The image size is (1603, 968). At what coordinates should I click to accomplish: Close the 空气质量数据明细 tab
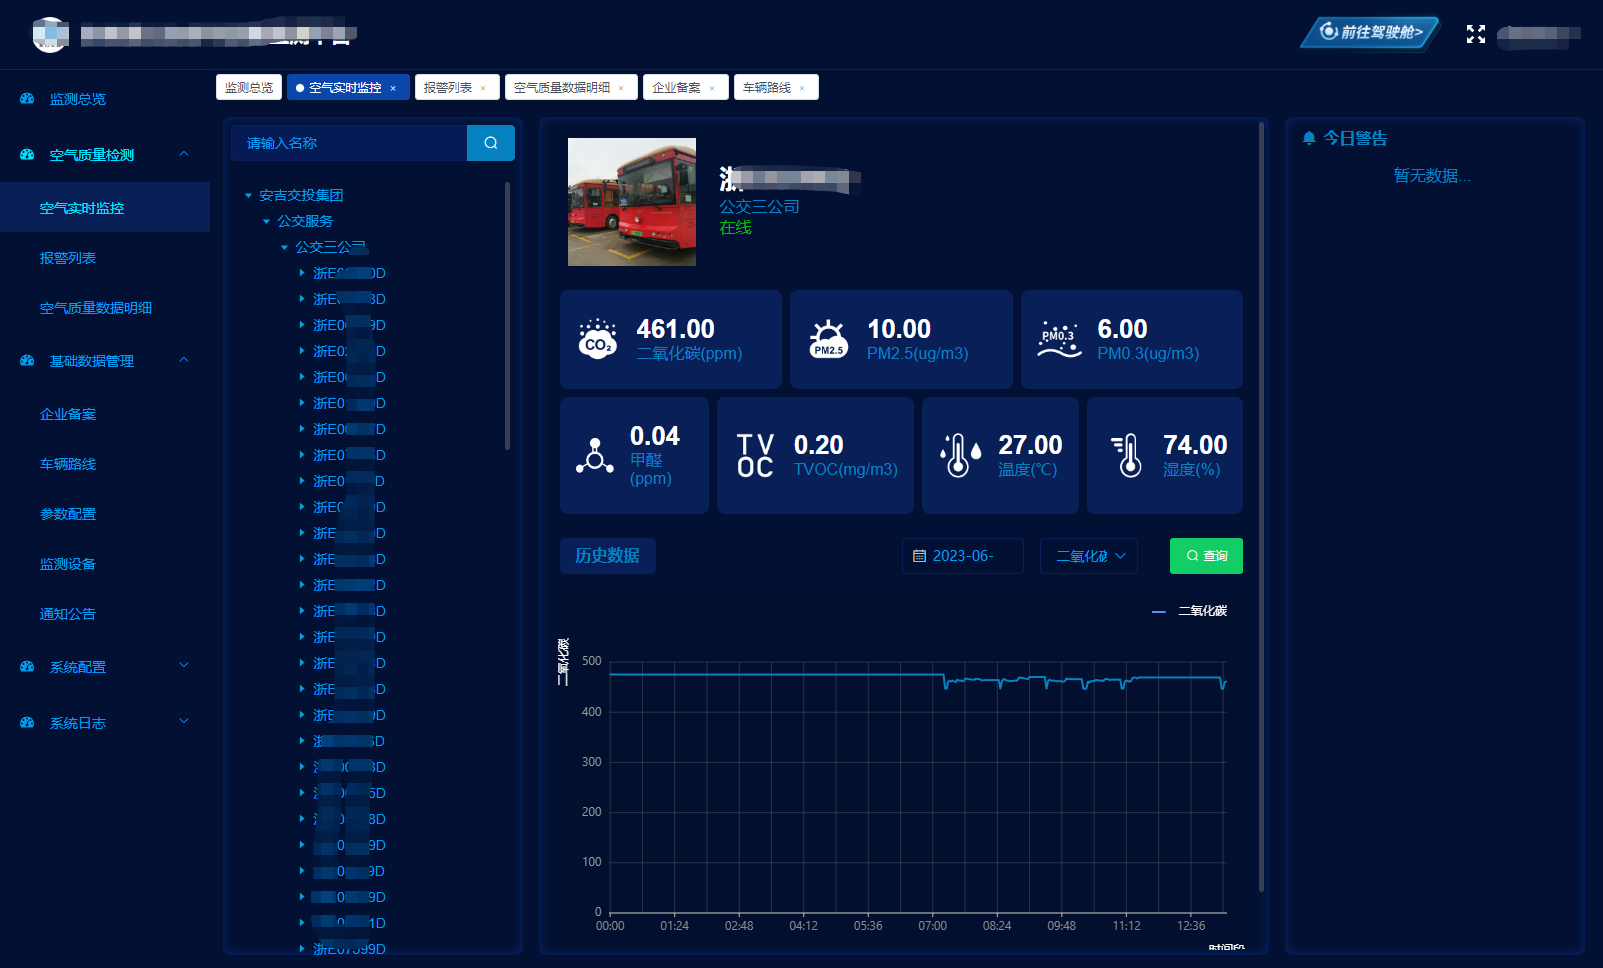(x=621, y=88)
